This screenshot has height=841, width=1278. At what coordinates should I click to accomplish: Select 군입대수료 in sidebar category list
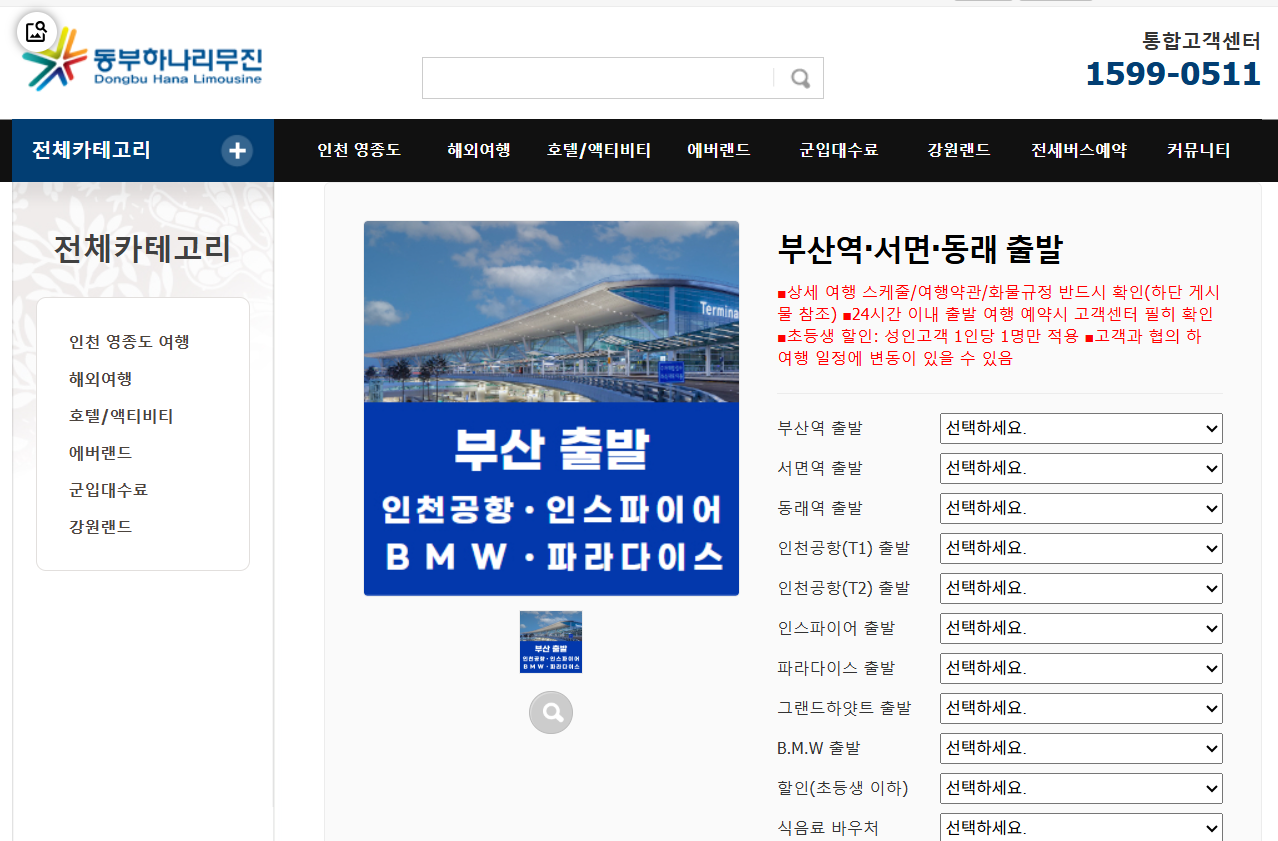click(108, 490)
